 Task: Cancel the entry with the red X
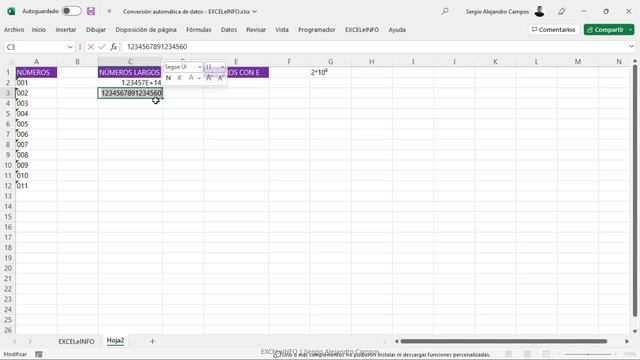click(x=91, y=47)
